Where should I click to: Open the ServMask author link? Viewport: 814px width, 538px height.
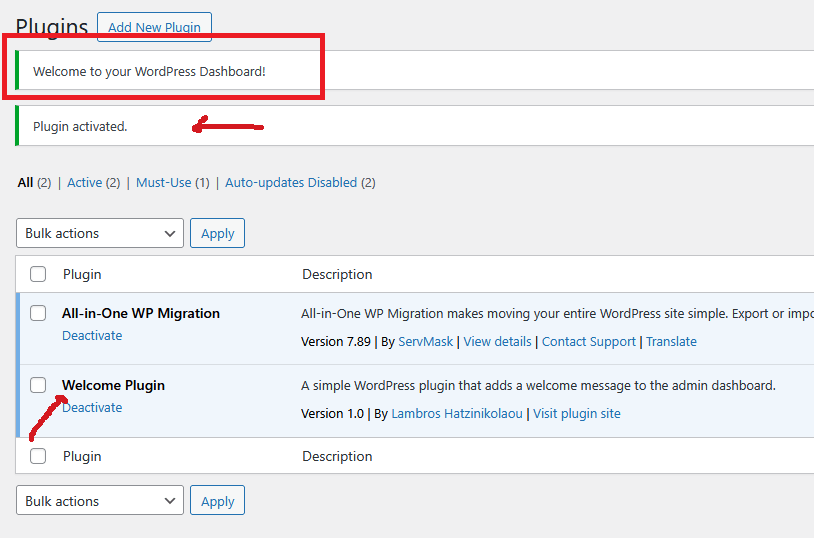pyautogui.click(x=426, y=342)
